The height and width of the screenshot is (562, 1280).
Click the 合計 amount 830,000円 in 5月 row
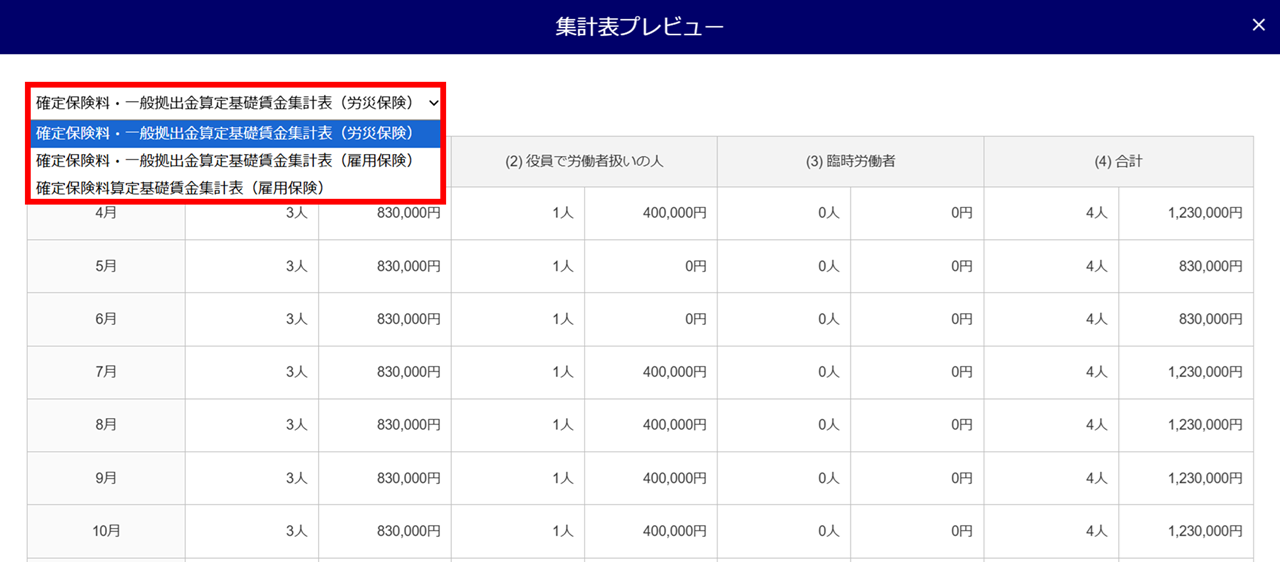click(1210, 266)
